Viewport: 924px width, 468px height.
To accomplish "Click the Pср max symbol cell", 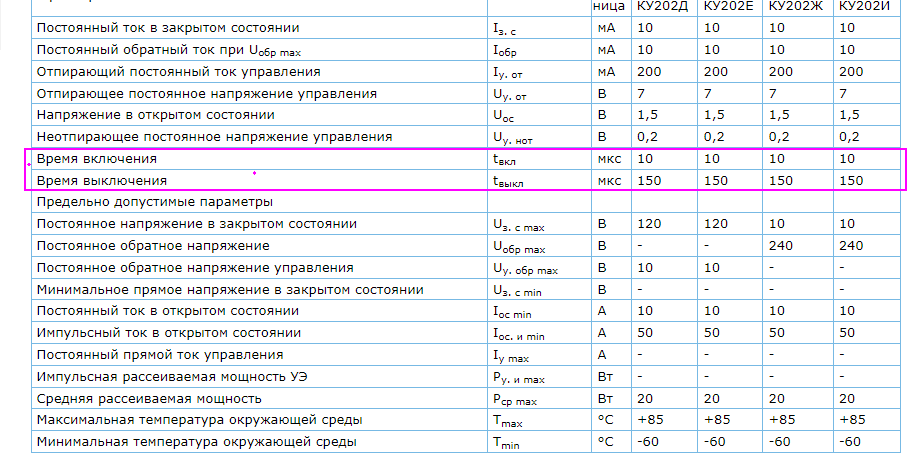I will 515,400.
